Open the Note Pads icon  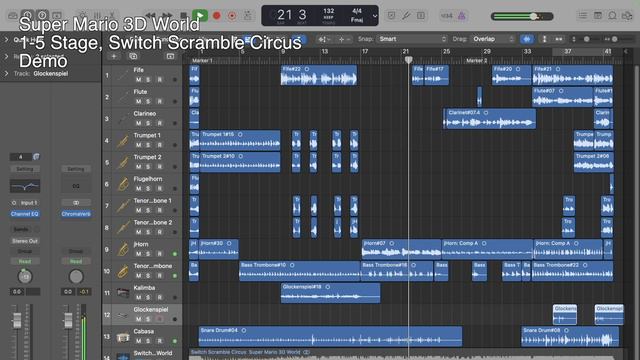(598, 16)
